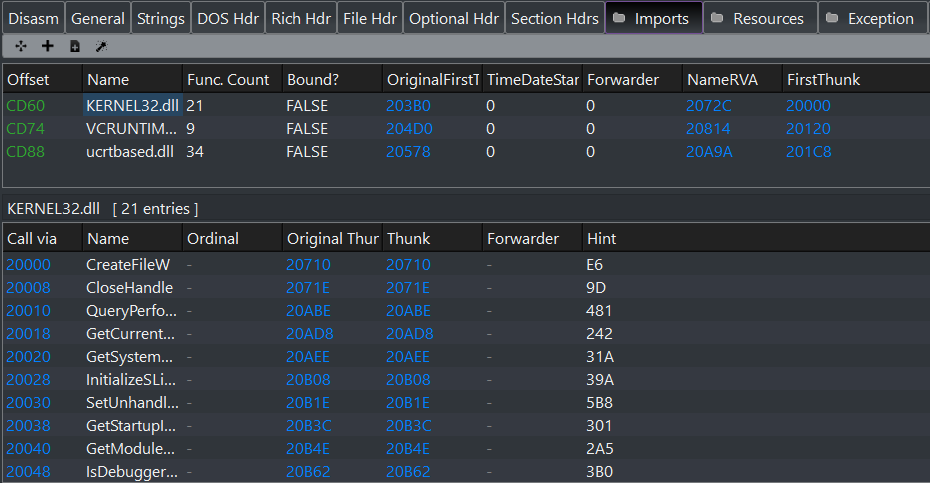Follow OriginalFirstThunk value 20578
The width and height of the screenshot is (930, 483).
coord(408,152)
